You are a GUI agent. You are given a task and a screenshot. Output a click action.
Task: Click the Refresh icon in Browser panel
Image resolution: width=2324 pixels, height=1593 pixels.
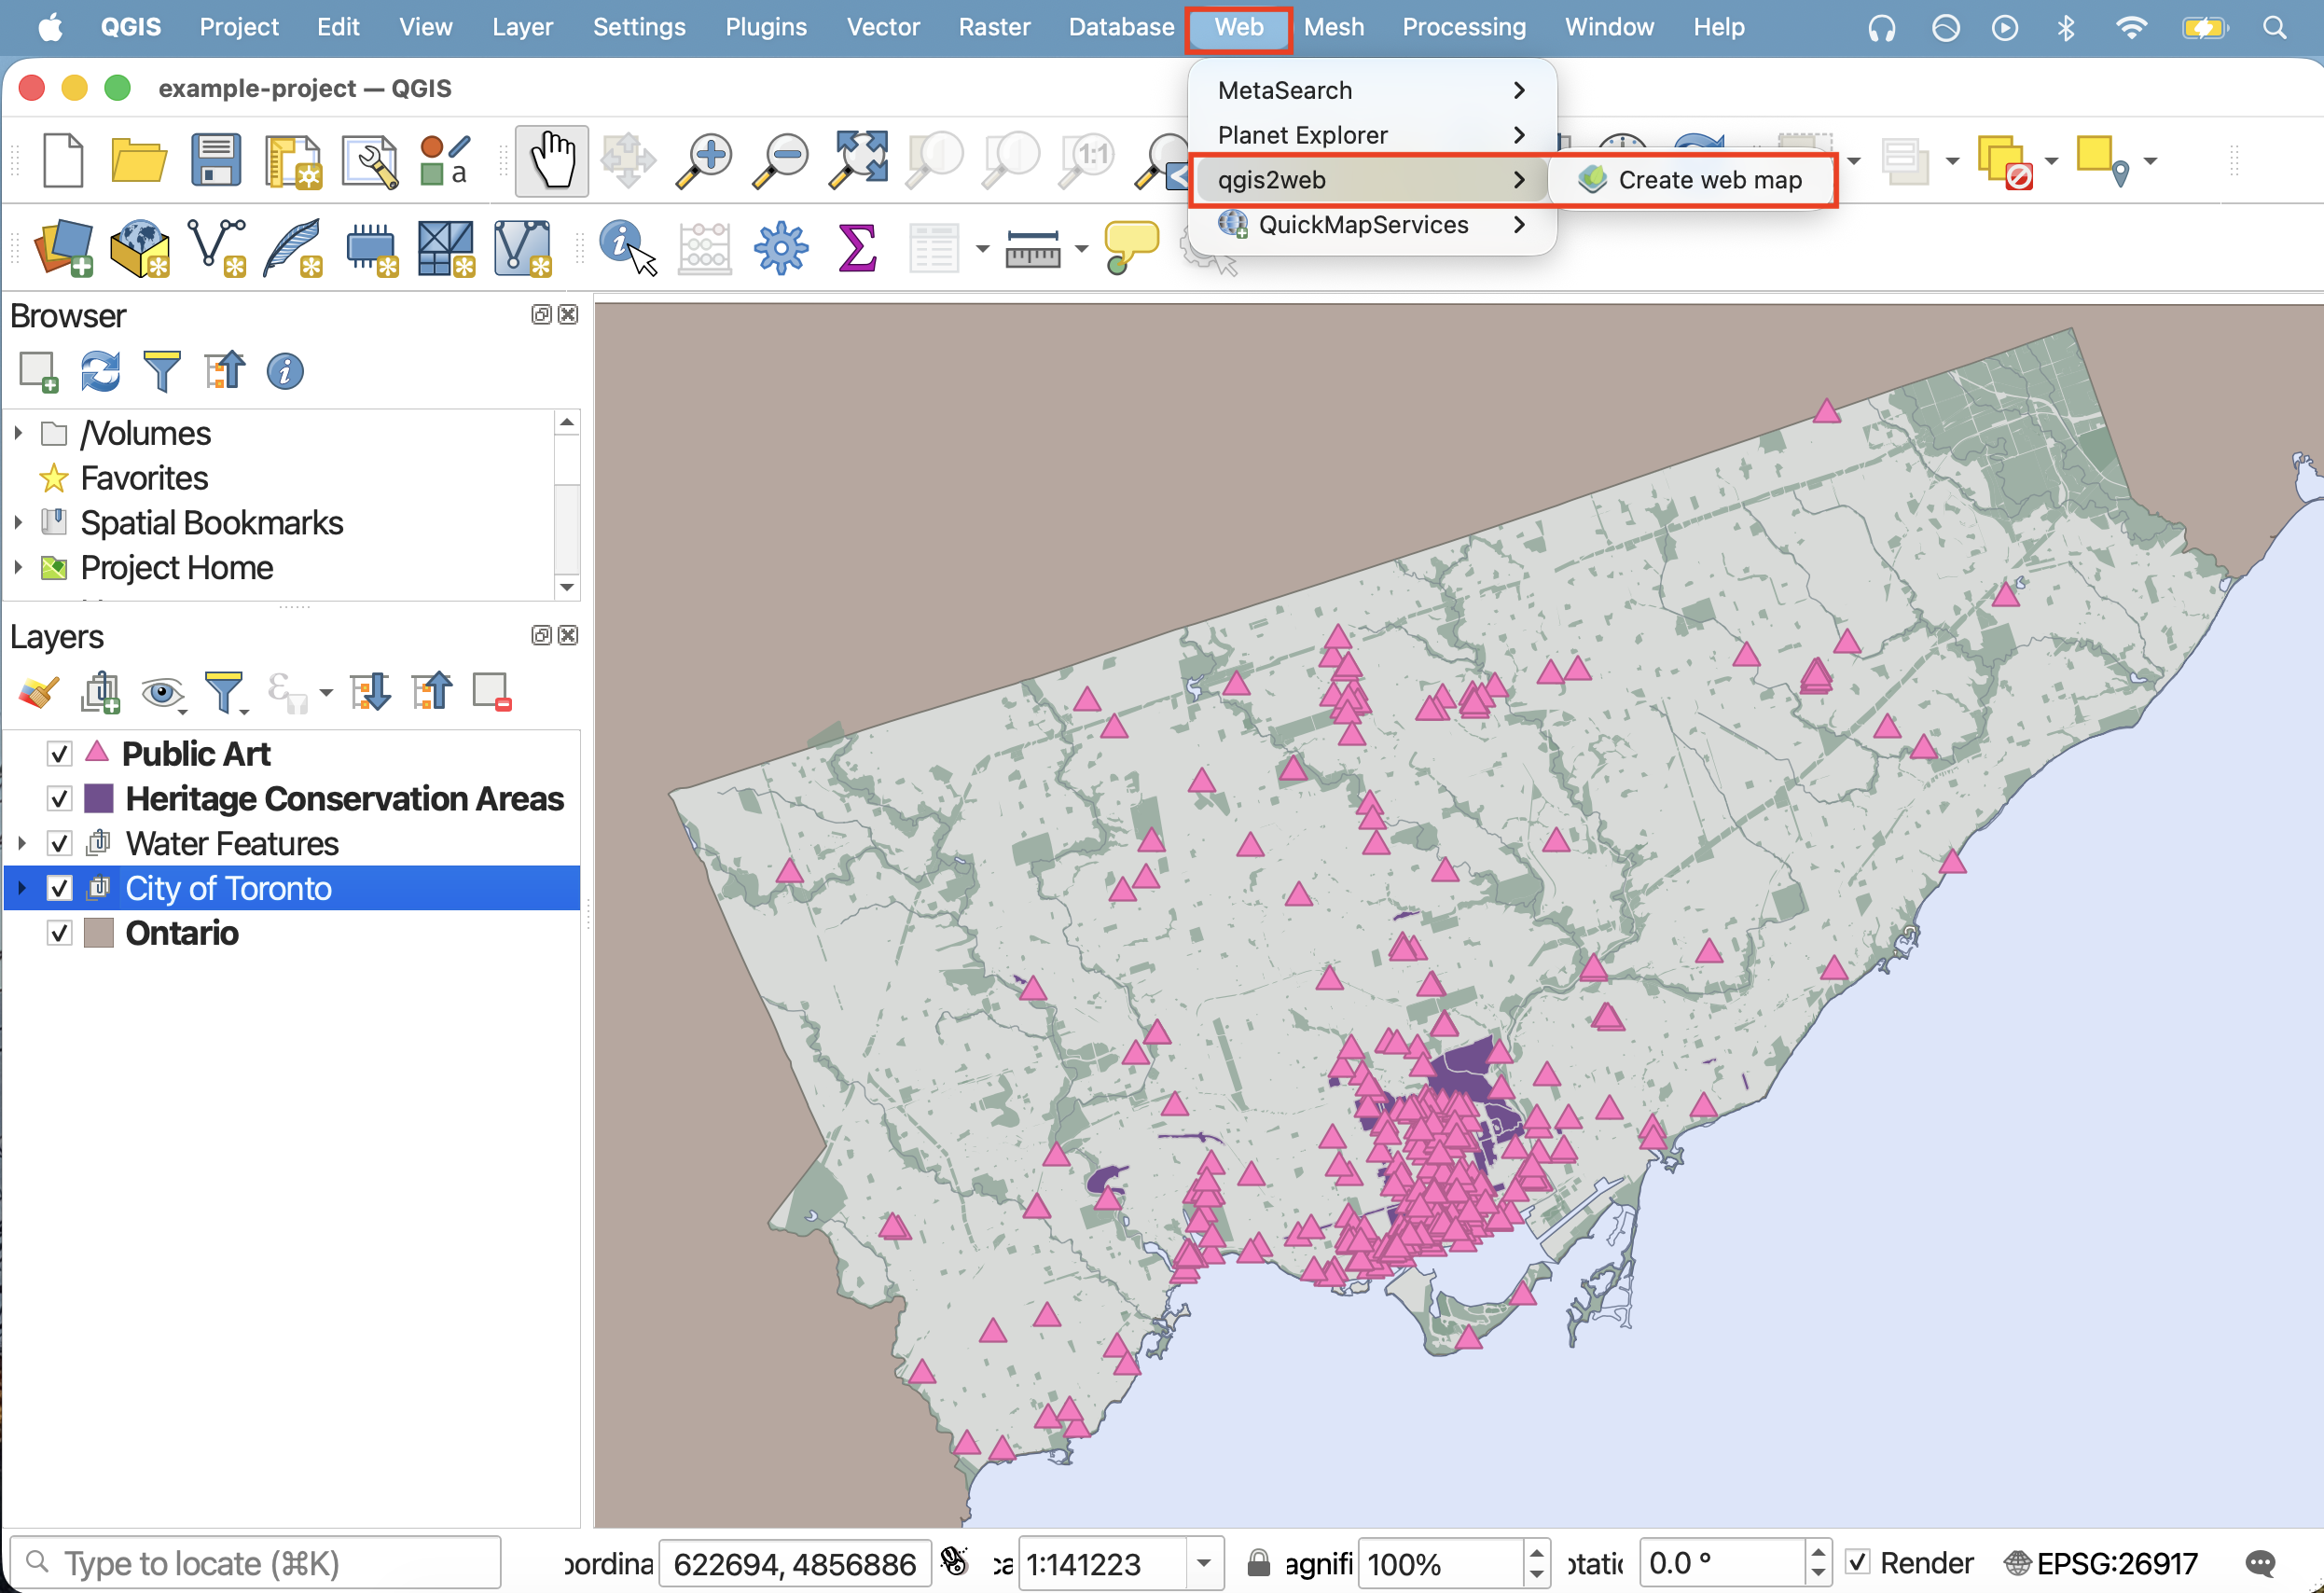(100, 371)
